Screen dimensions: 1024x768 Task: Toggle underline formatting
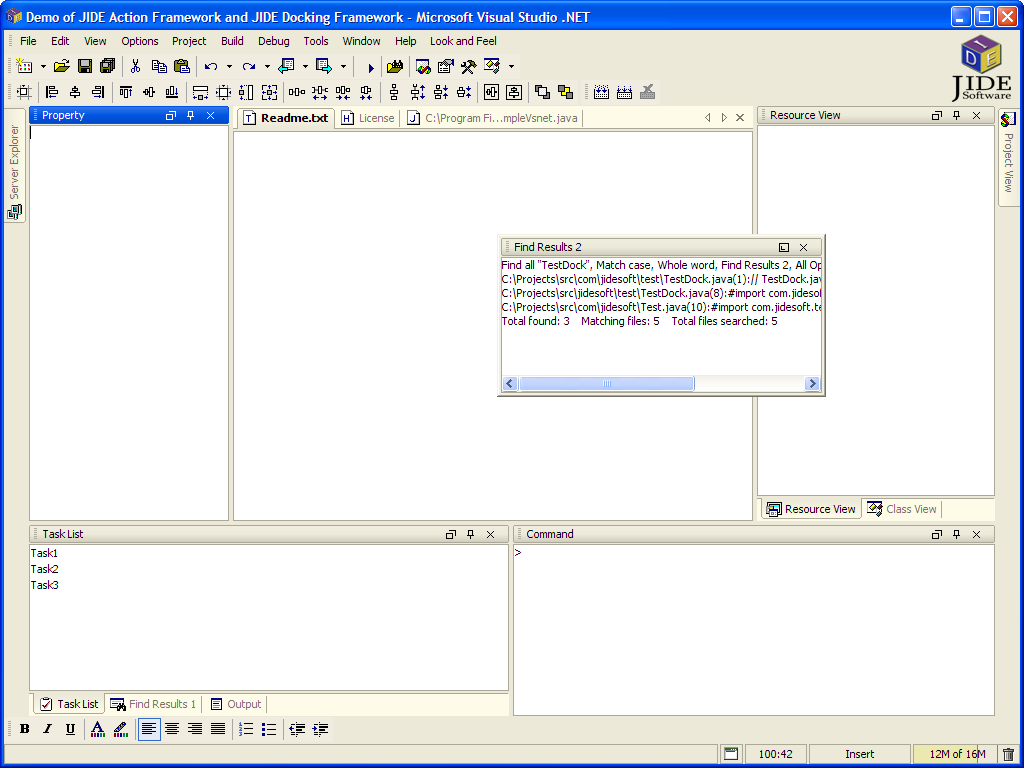point(70,729)
